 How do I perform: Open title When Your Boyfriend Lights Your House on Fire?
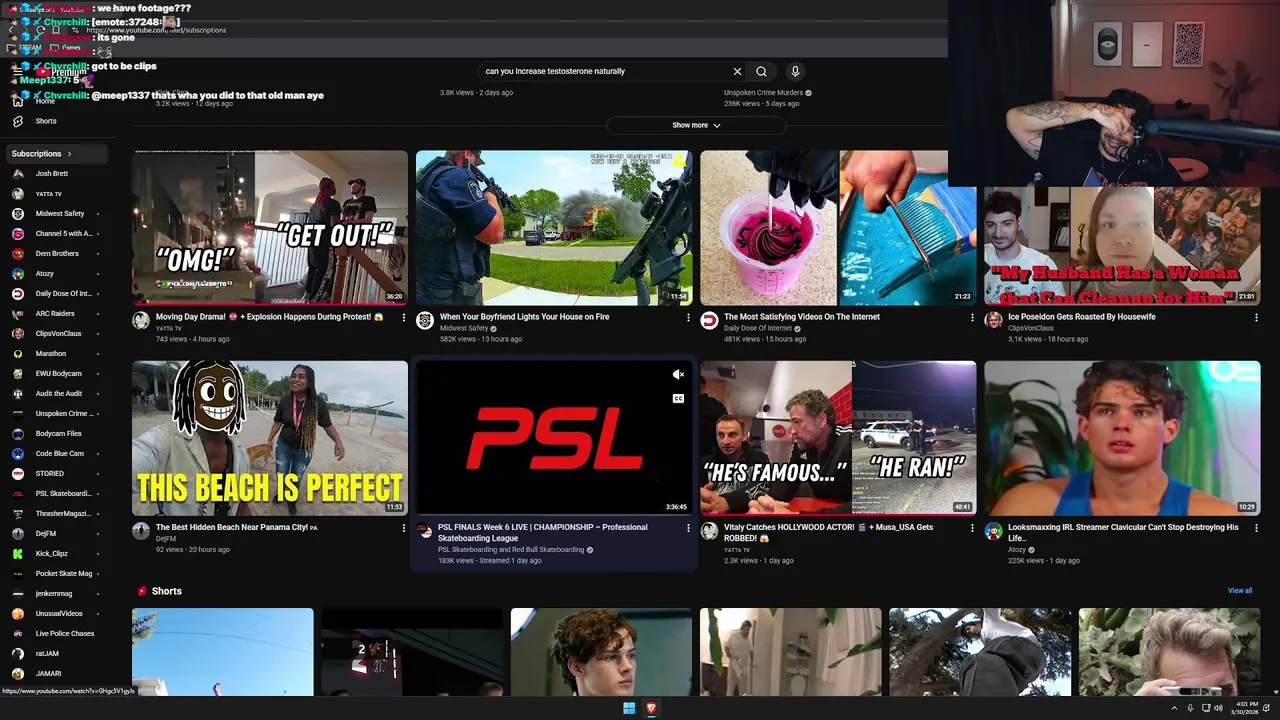524,317
